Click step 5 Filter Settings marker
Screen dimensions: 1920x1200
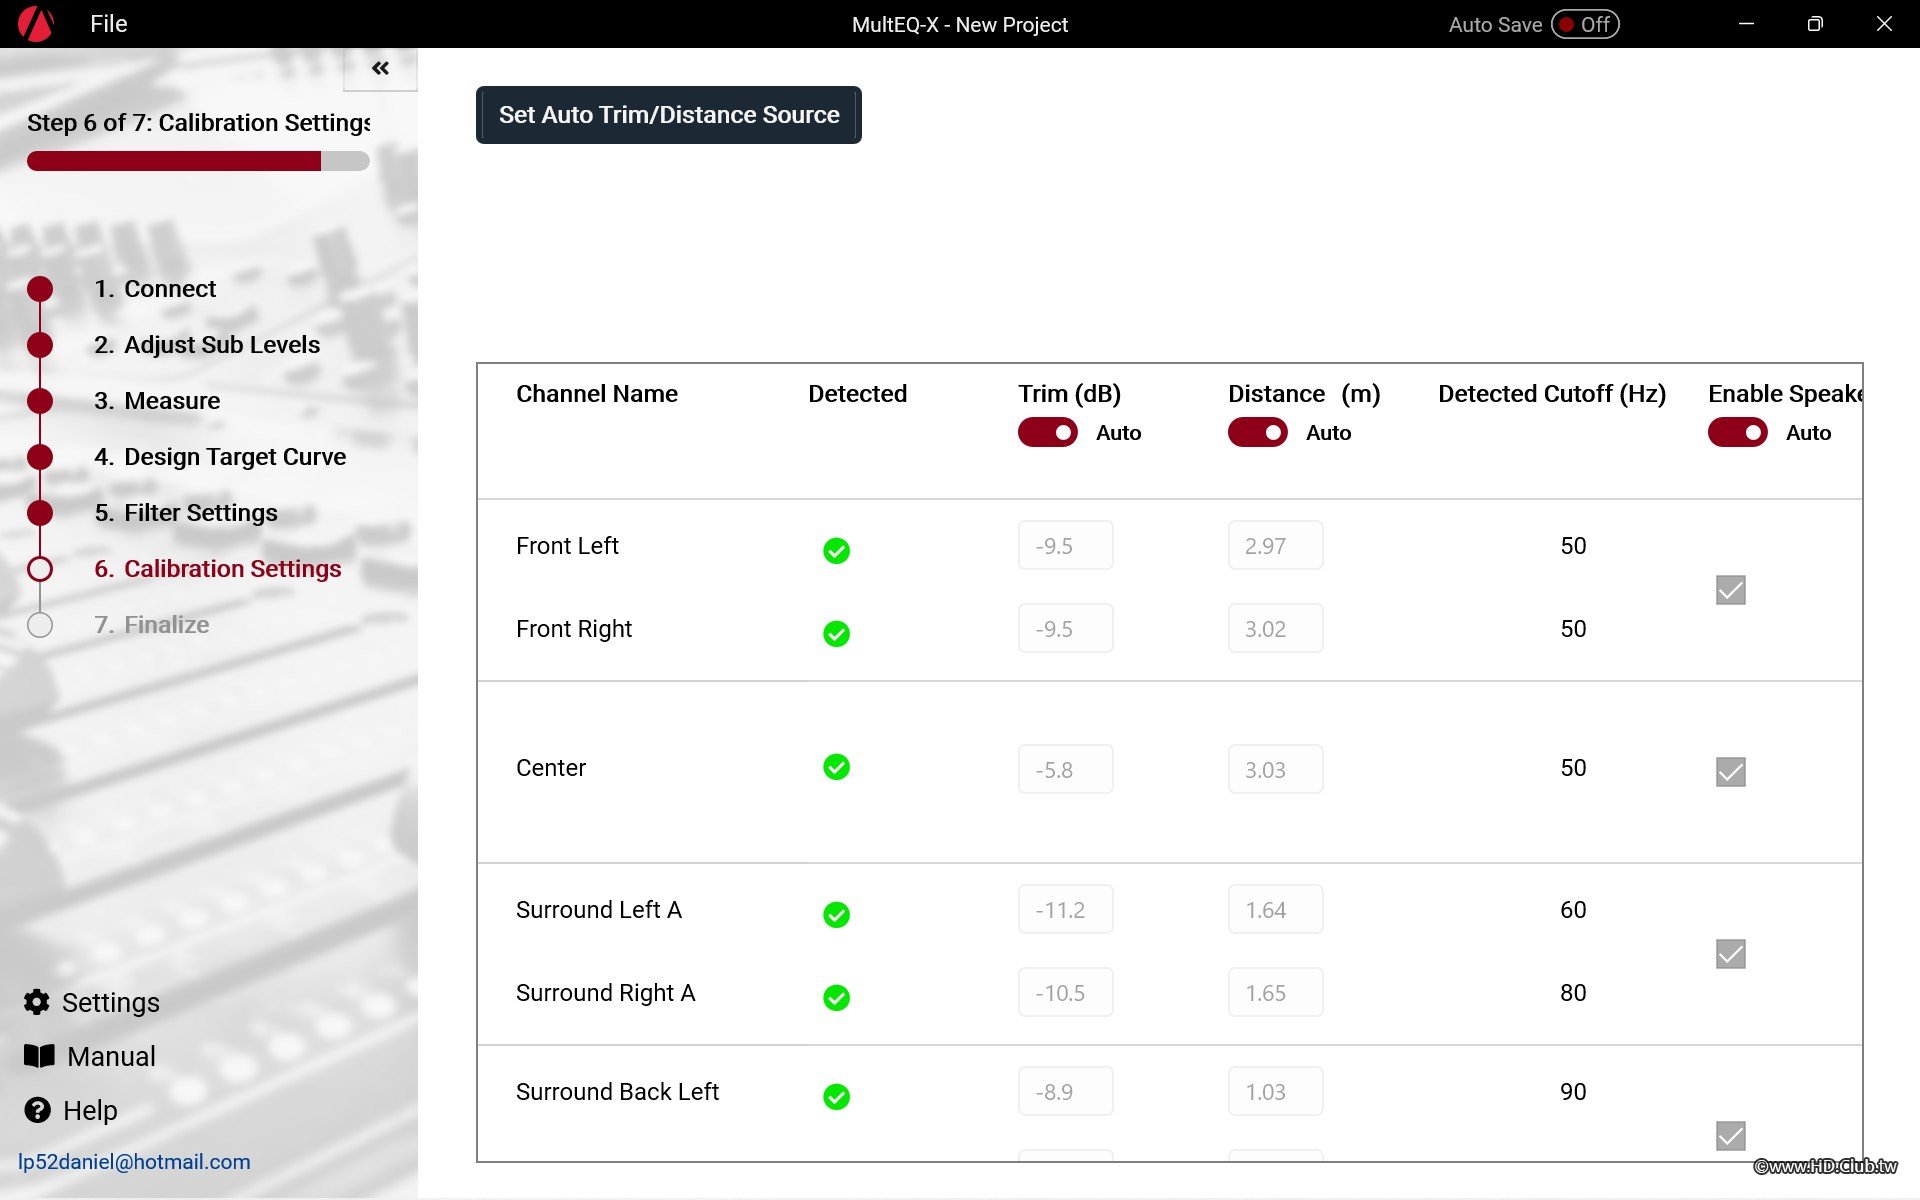(40, 513)
